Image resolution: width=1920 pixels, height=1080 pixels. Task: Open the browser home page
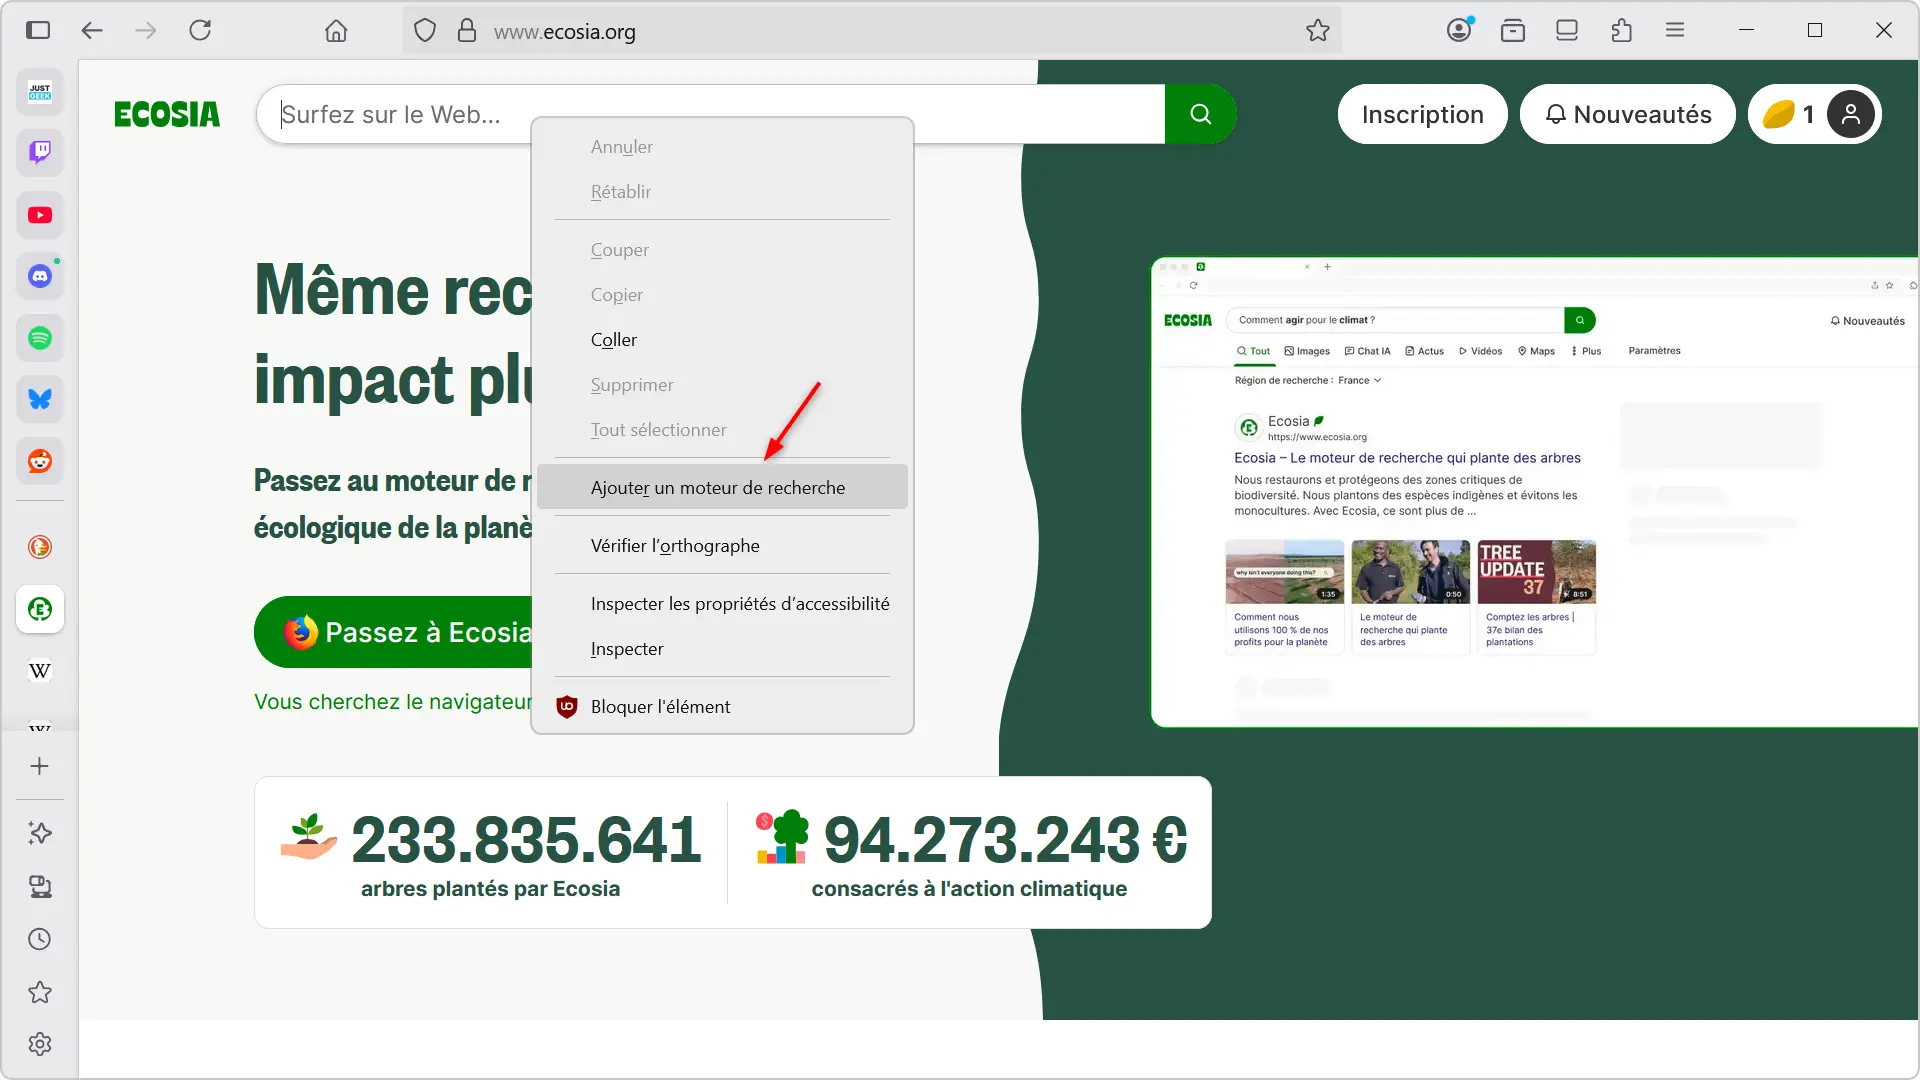pyautogui.click(x=336, y=31)
